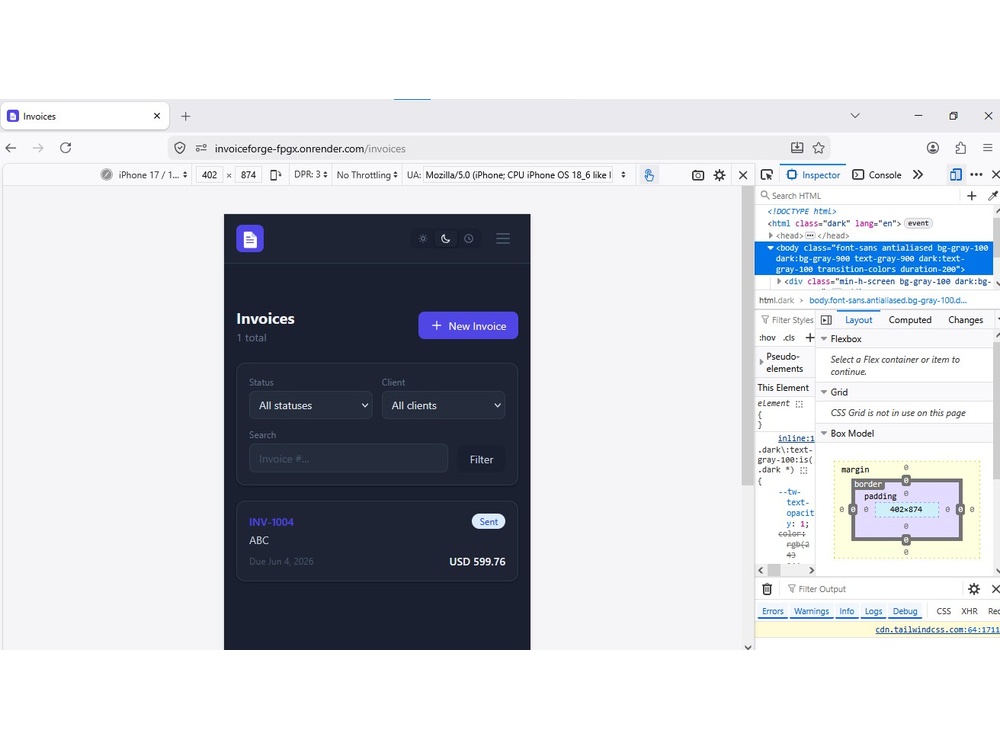Open invoice INV-1004 link

pos(272,522)
